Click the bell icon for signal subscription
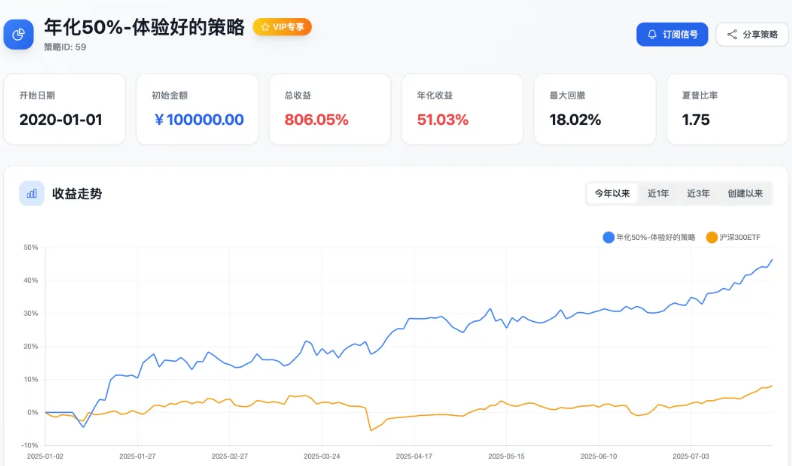This screenshot has width=792, height=466. coord(653,34)
